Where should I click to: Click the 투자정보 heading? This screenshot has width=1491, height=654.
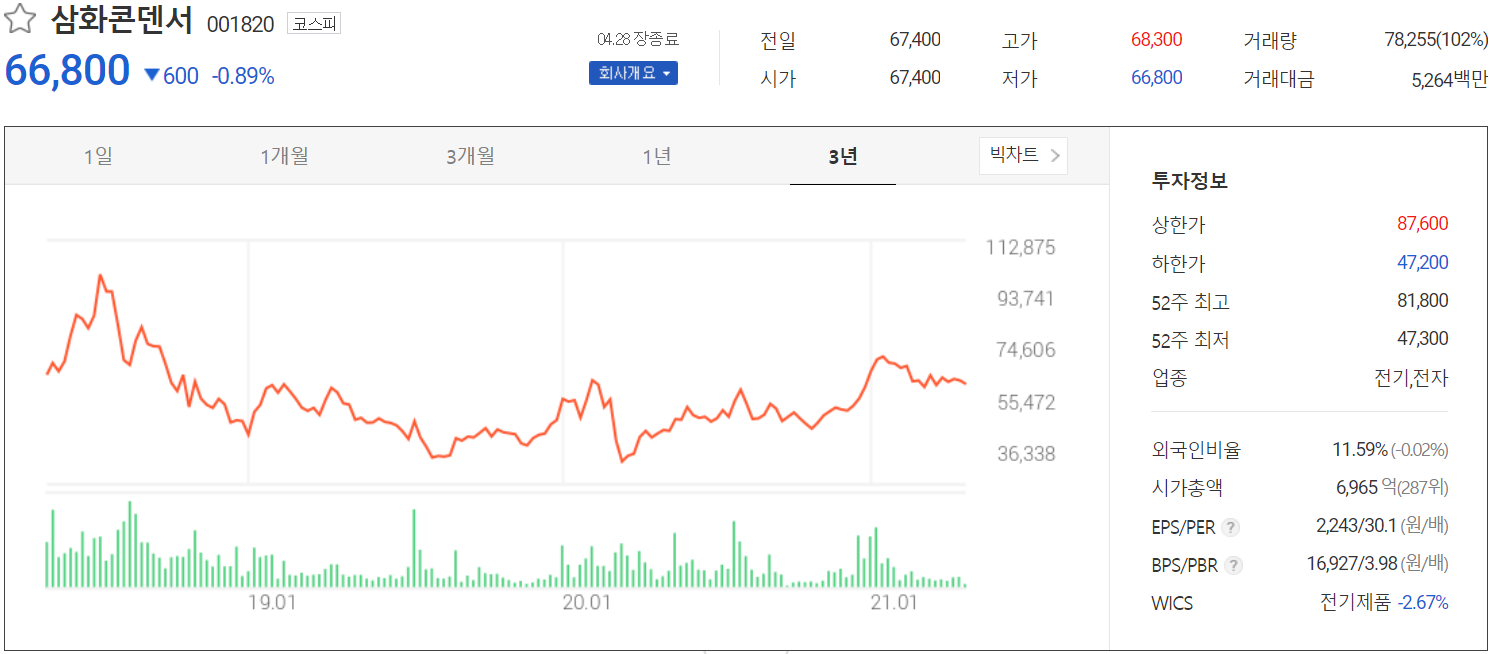point(1190,182)
